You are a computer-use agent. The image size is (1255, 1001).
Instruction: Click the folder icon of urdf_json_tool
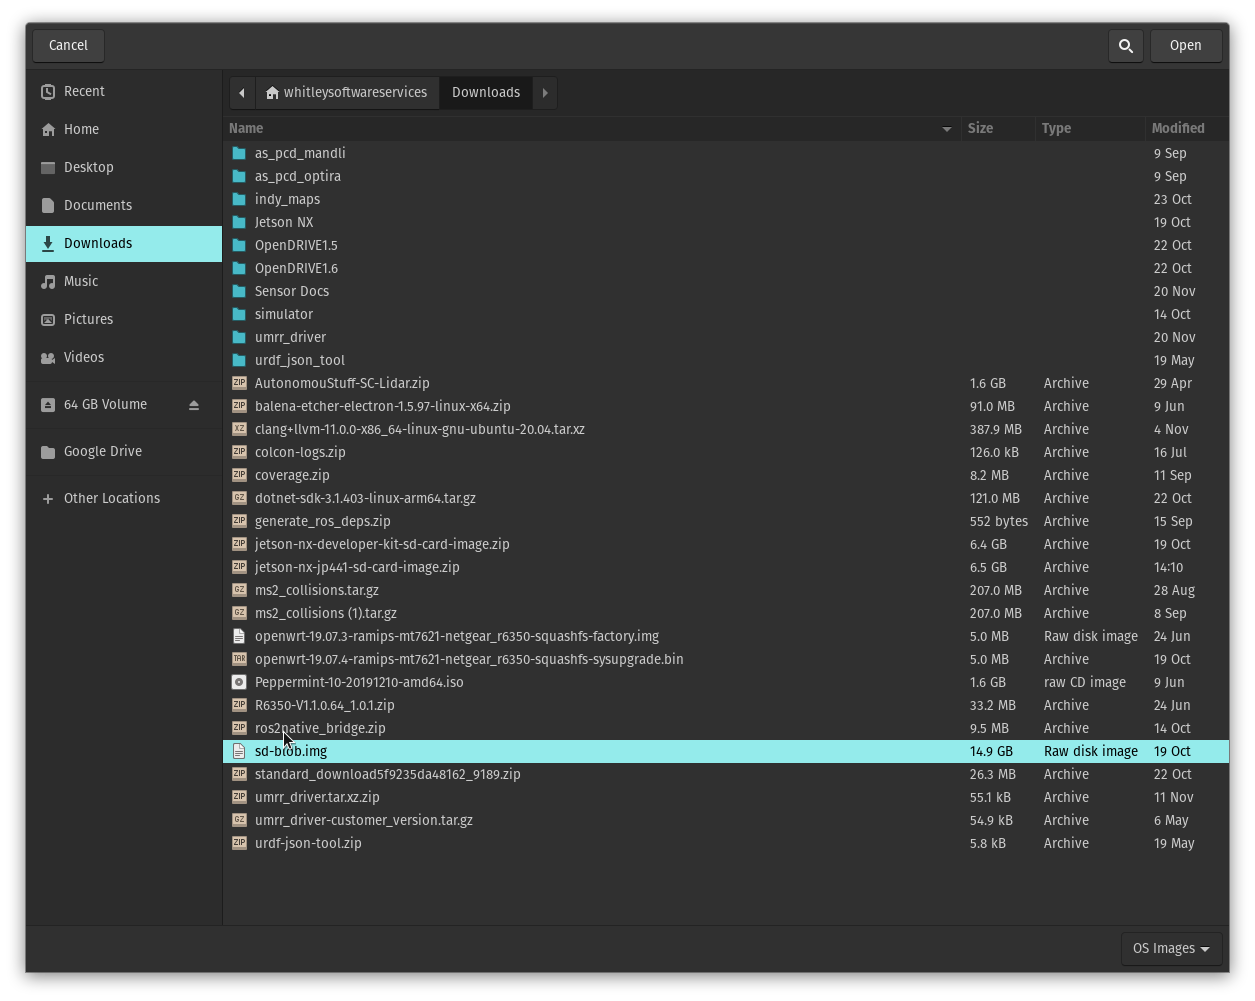[239, 360]
